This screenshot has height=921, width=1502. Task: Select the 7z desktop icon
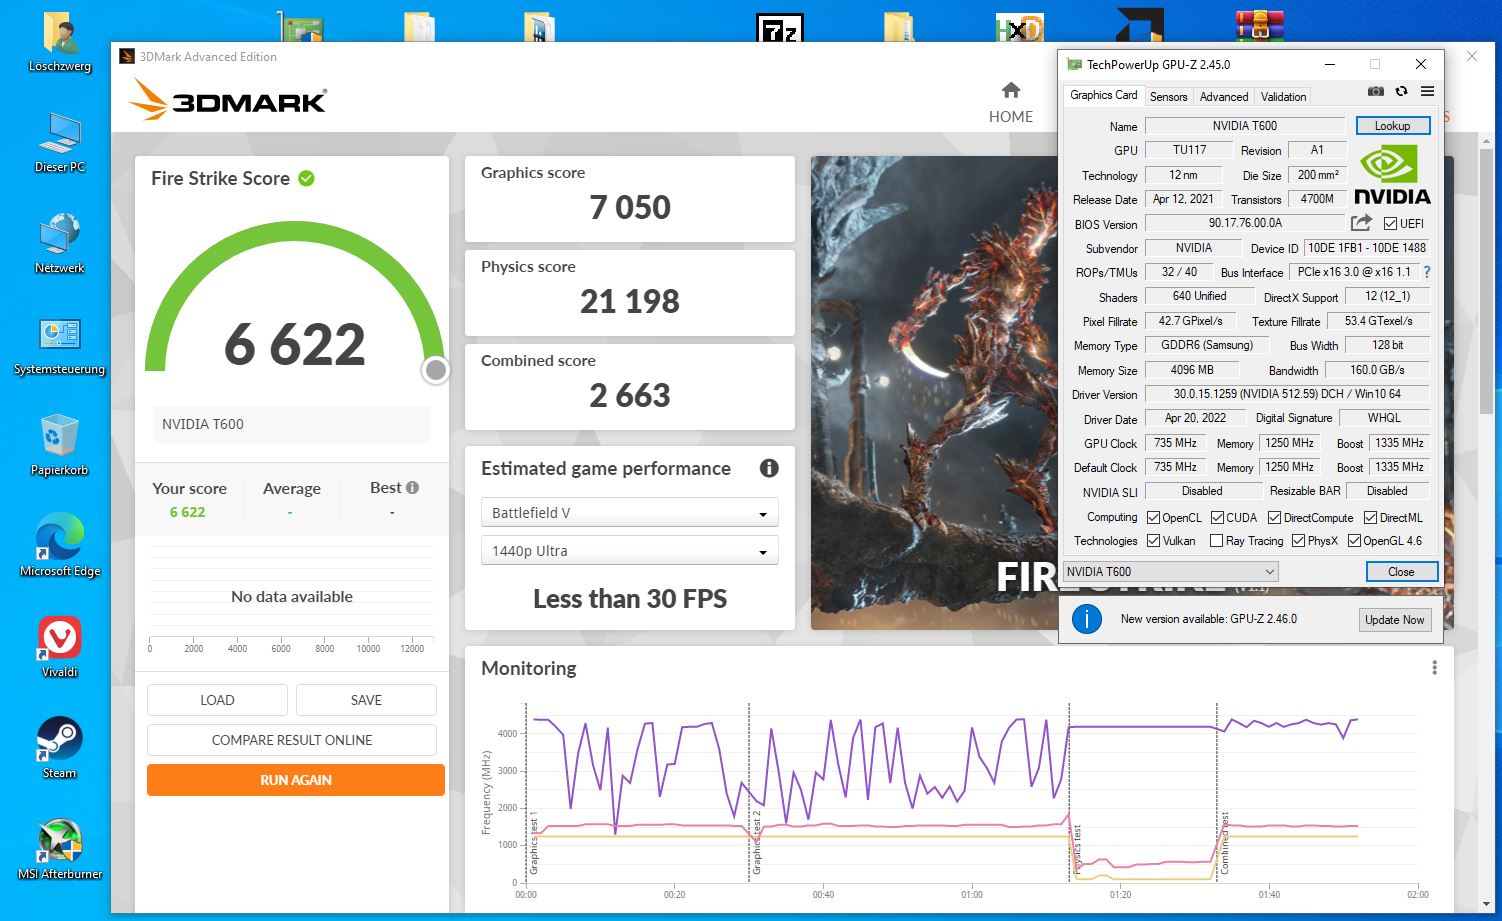pos(779,27)
